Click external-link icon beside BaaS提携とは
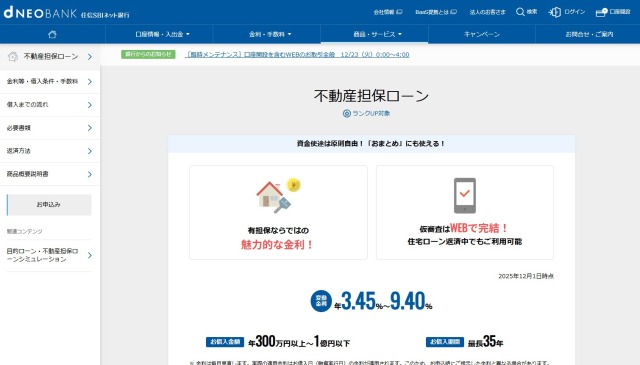The width and height of the screenshot is (640, 365). tap(453, 12)
